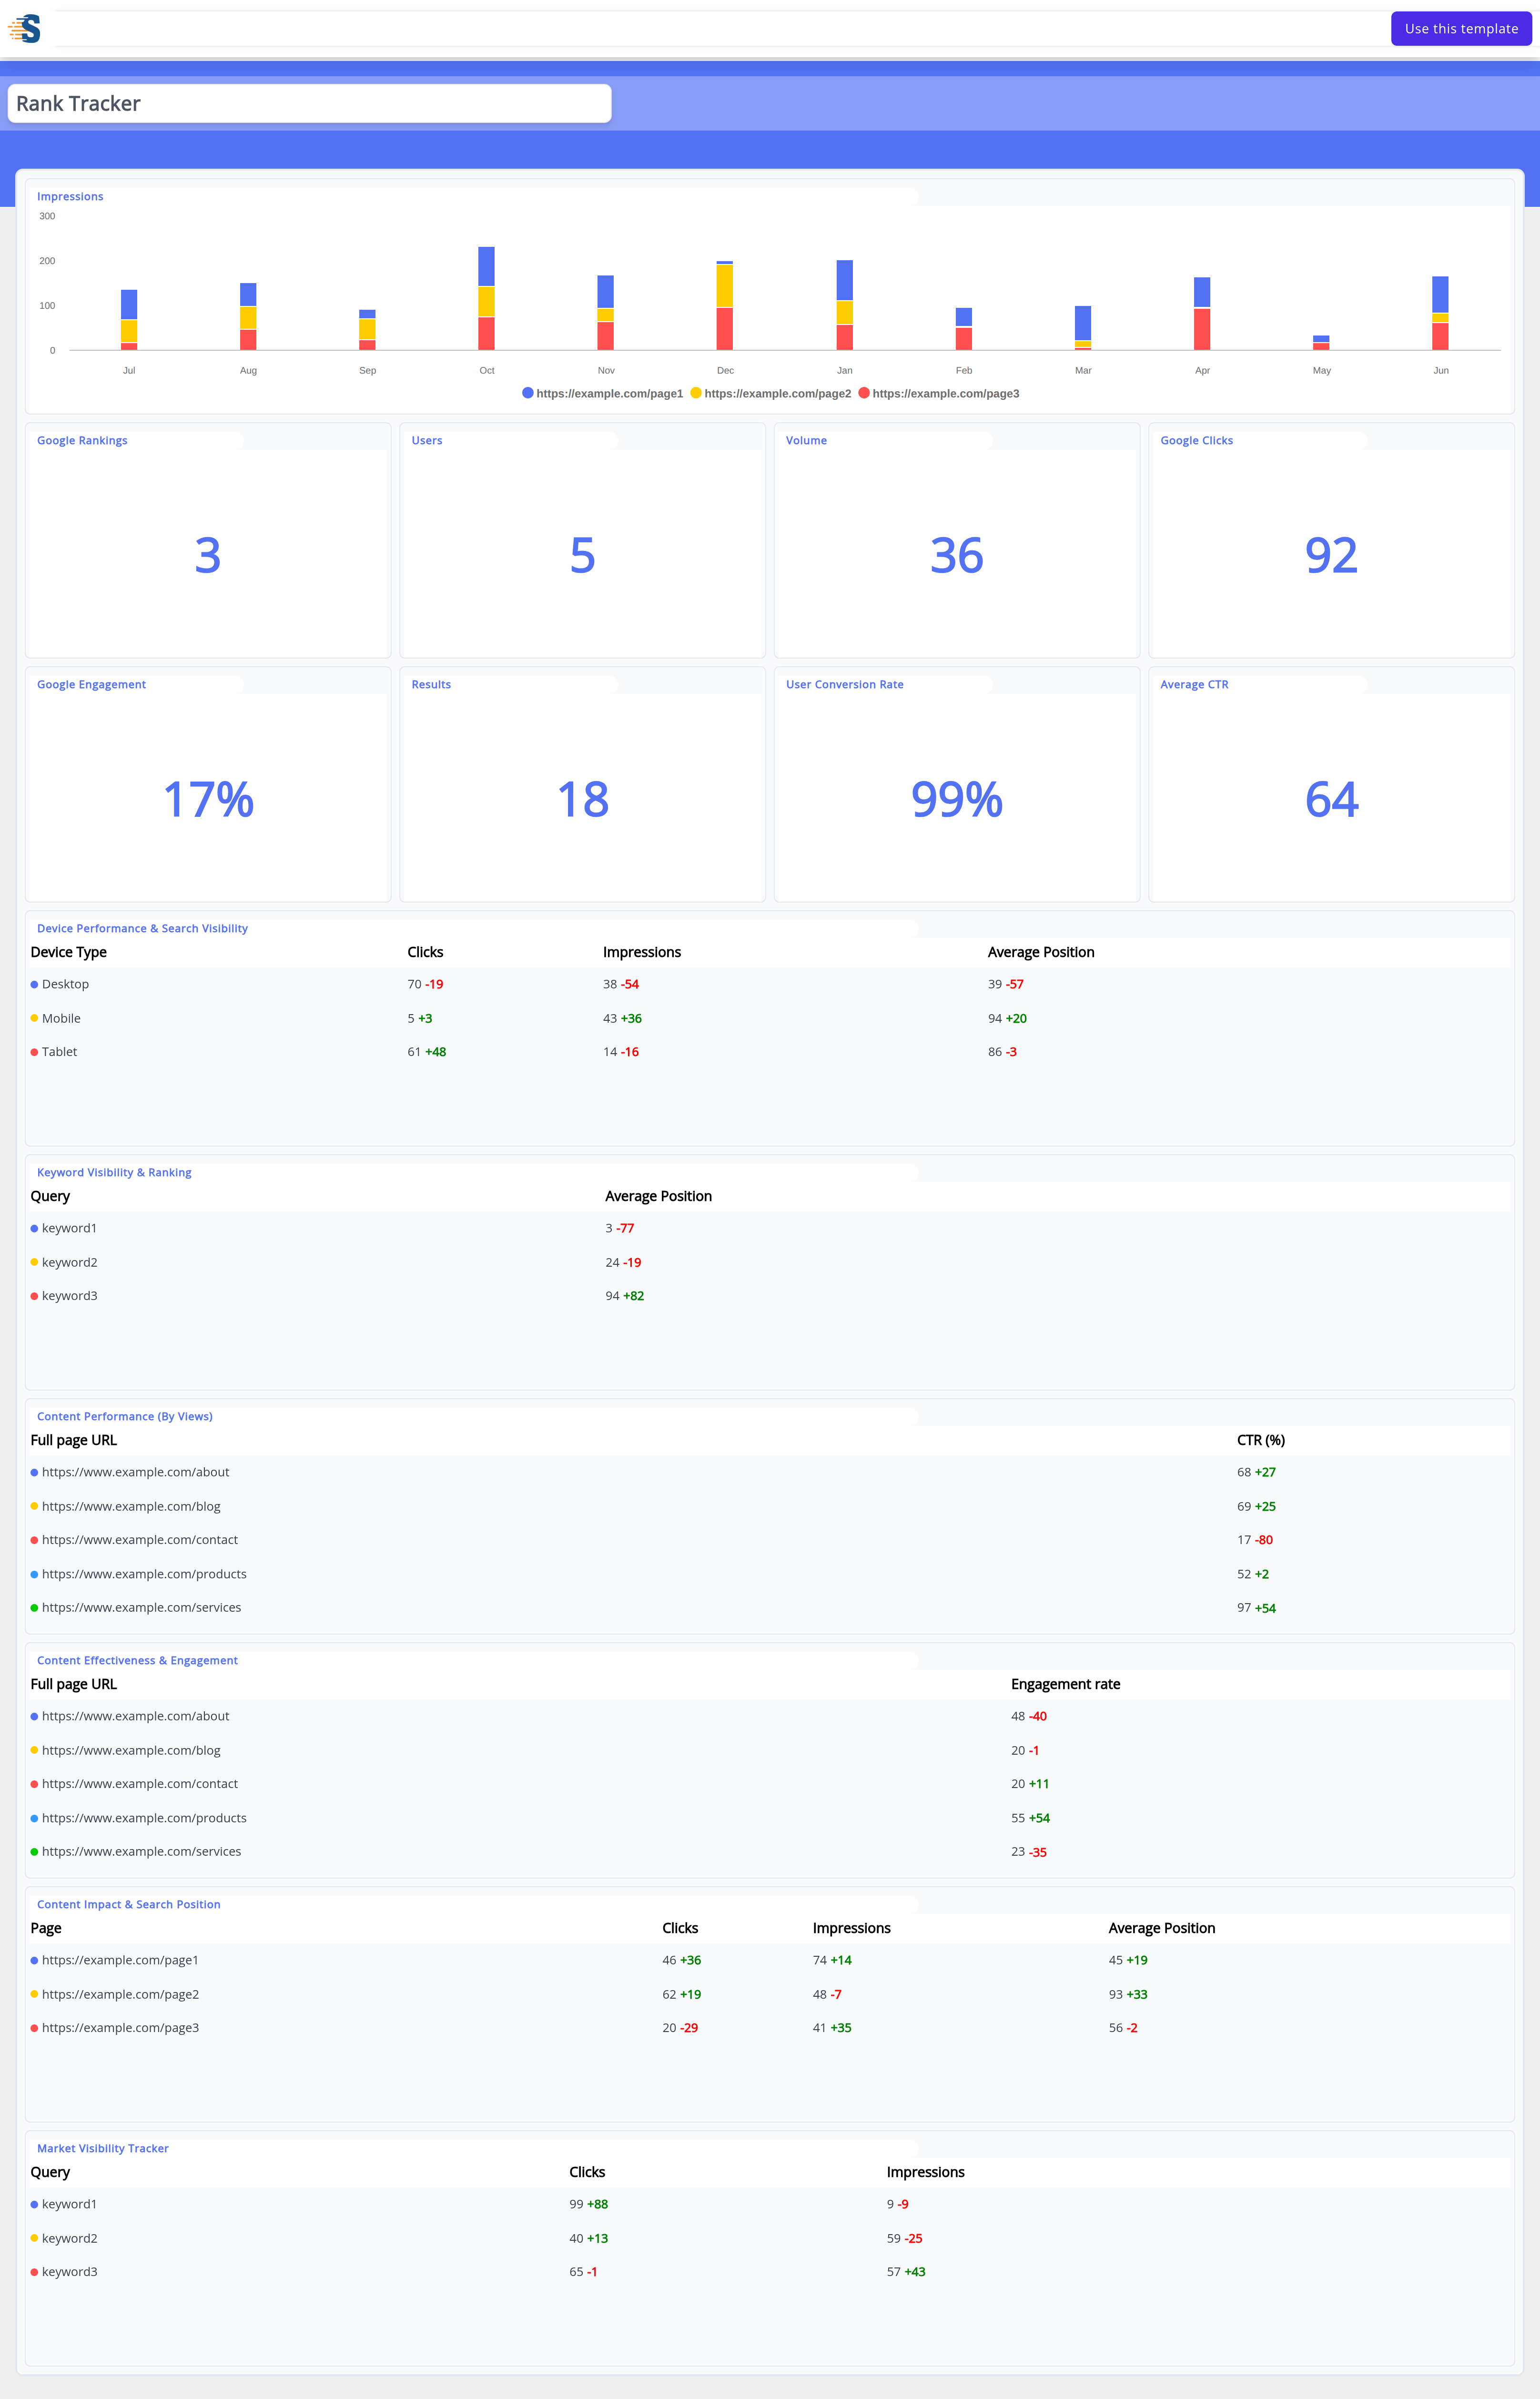Click the S logo icon
The height and width of the screenshot is (2399, 1540).
click(x=24, y=28)
